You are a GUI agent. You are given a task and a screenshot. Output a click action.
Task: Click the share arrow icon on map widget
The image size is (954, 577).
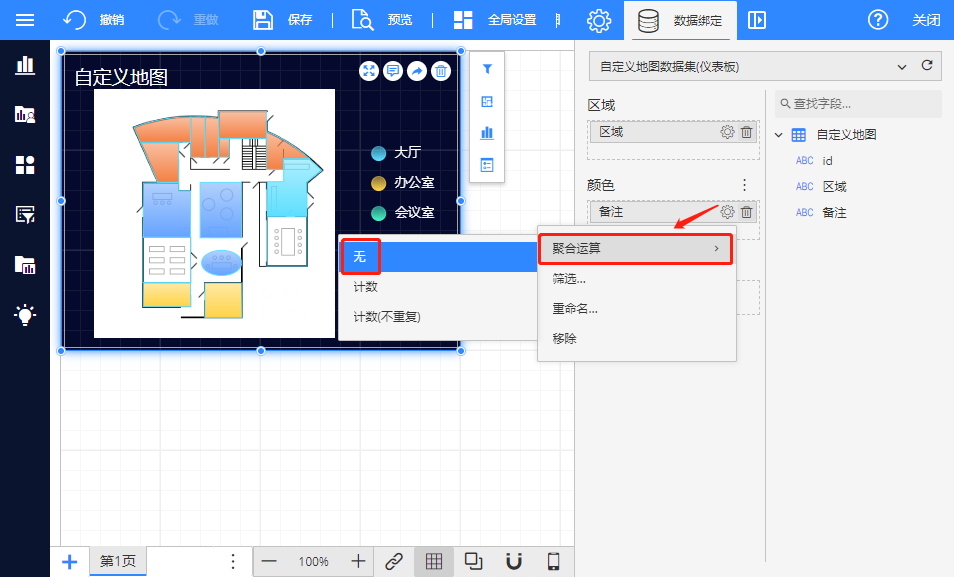click(x=417, y=71)
